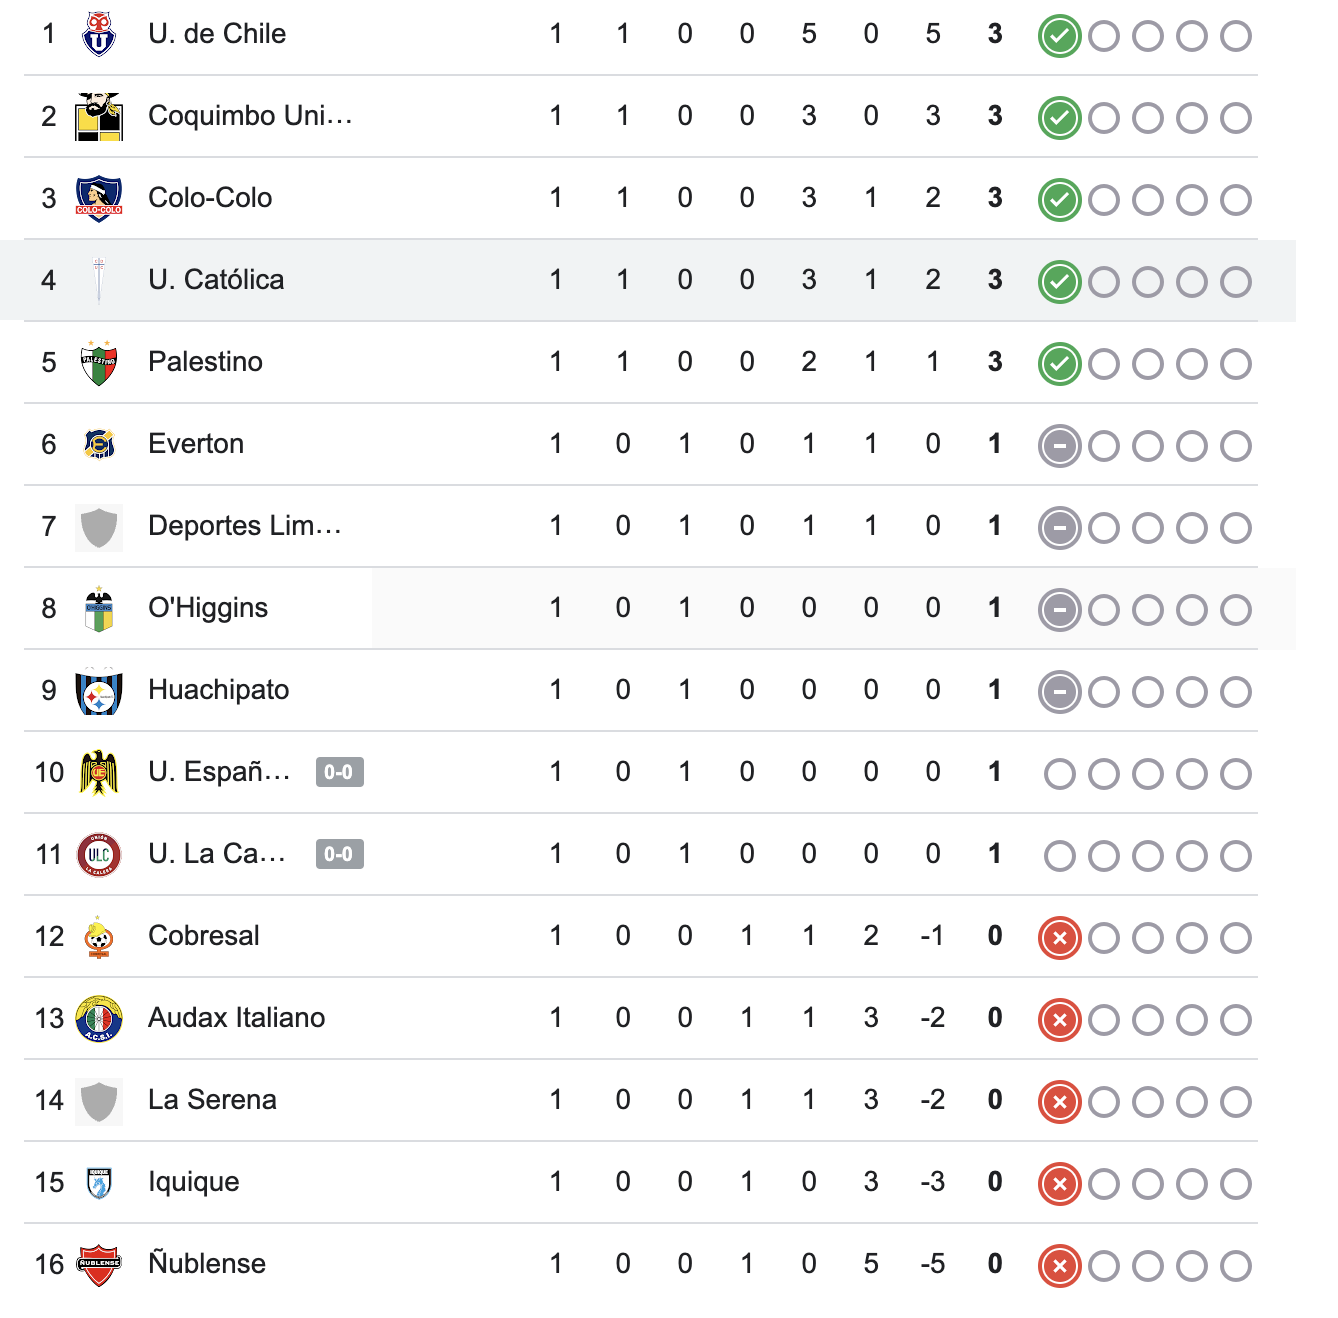Select the Coquimbo Unido club badge
The height and width of the screenshot is (1318, 1338).
pos(98,115)
